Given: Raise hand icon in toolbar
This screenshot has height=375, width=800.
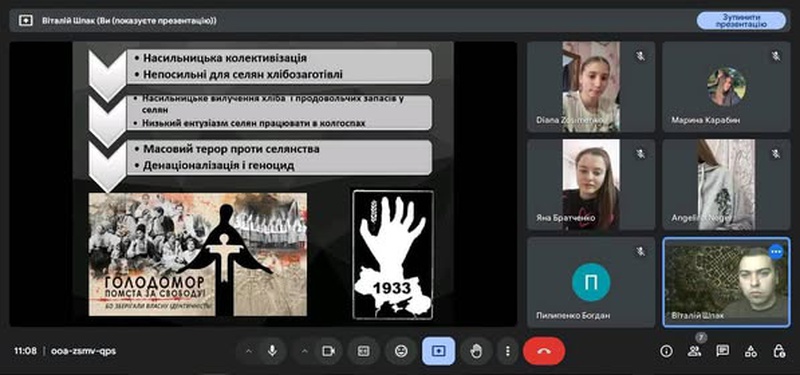Looking at the screenshot, I should 477,351.
